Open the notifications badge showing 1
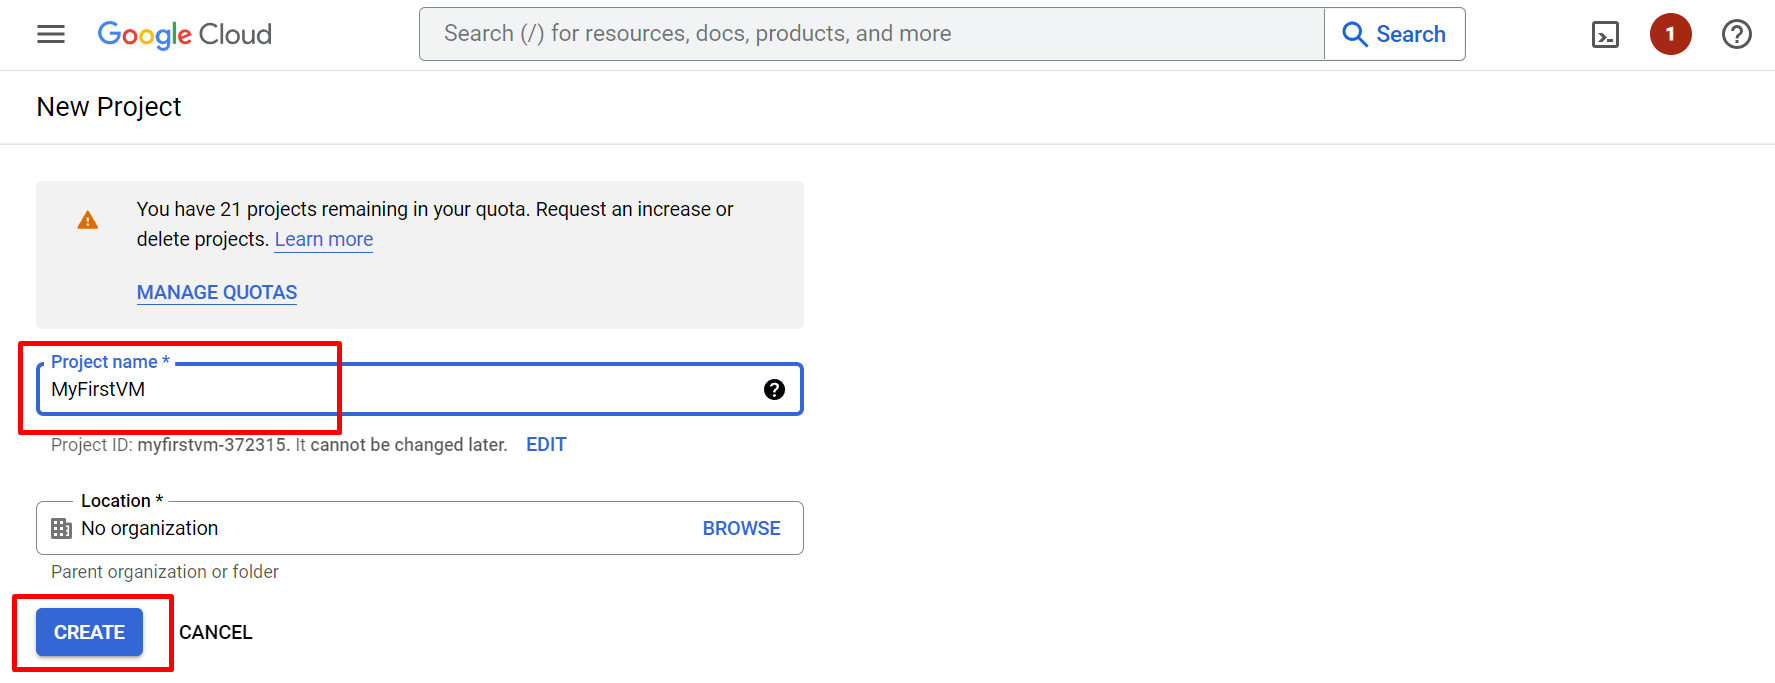The width and height of the screenshot is (1775, 683). pos(1670,34)
